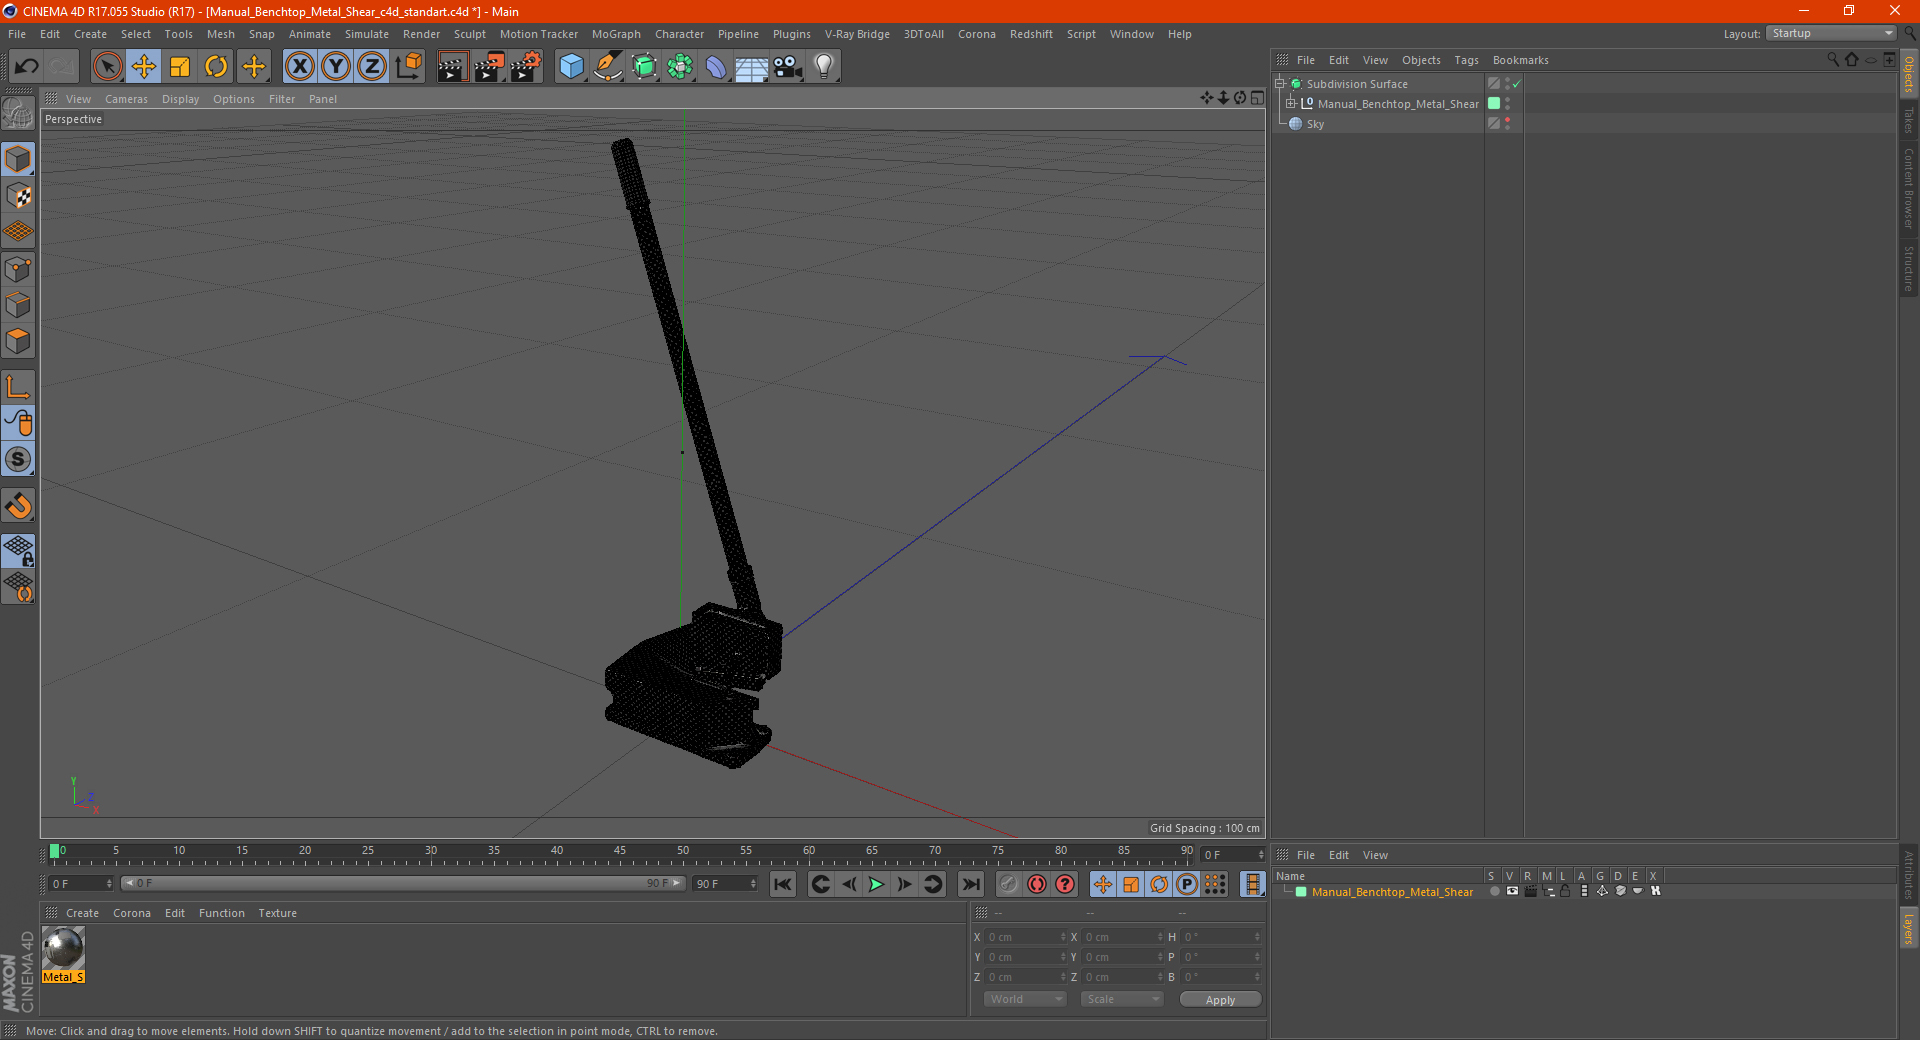Enable Axis mode L-shaped icon

coord(18,387)
